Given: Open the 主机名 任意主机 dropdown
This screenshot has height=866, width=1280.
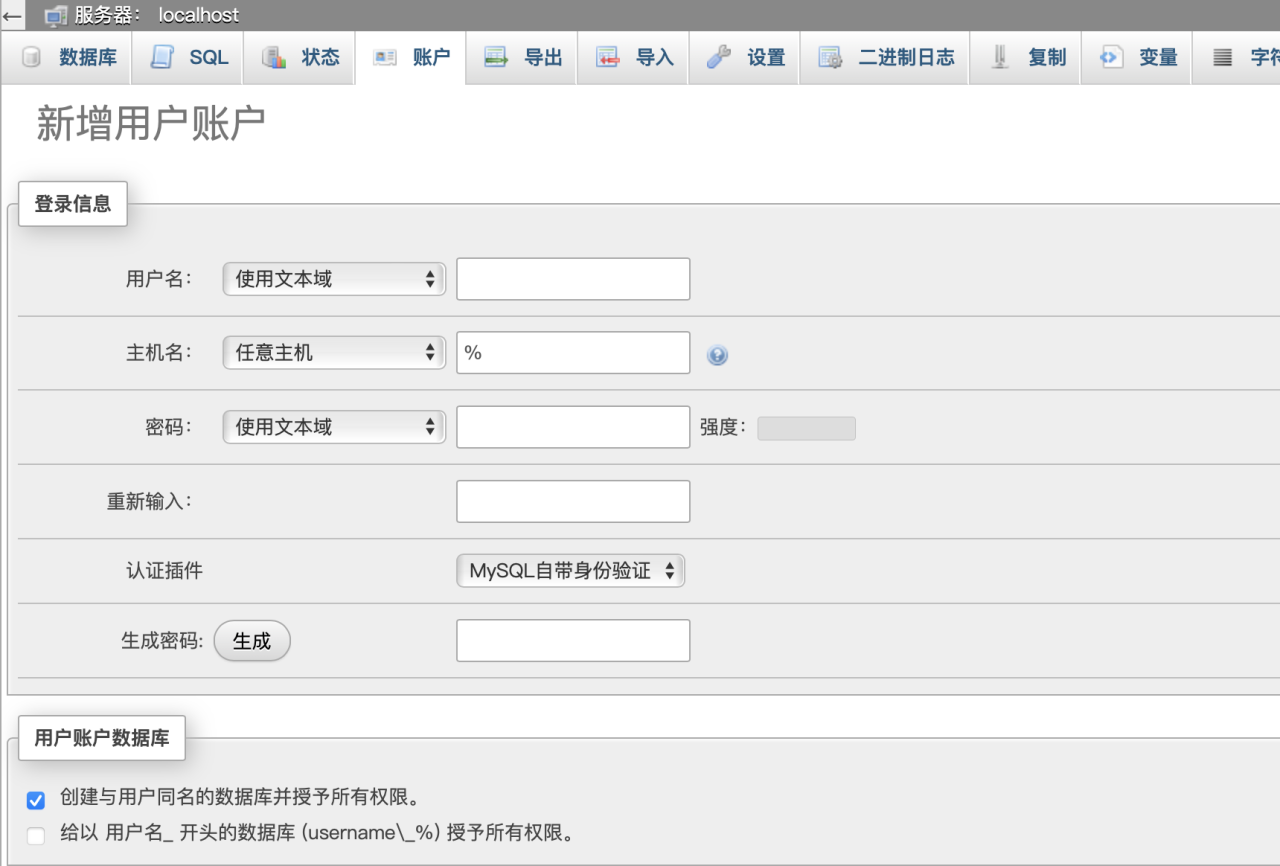Looking at the screenshot, I should pyautogui.click(x=333, y=352).
